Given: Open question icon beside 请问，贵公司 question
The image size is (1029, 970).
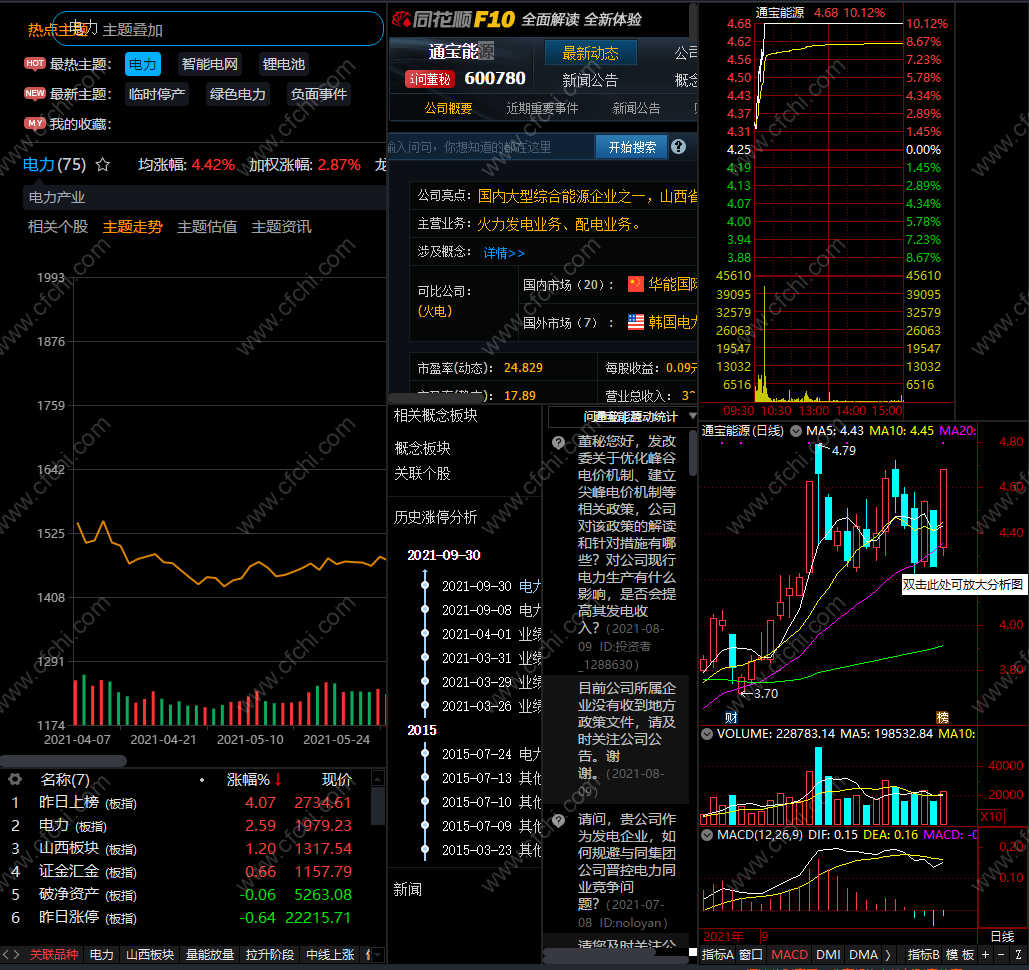Looking at the screenshot, I should 558,820.
